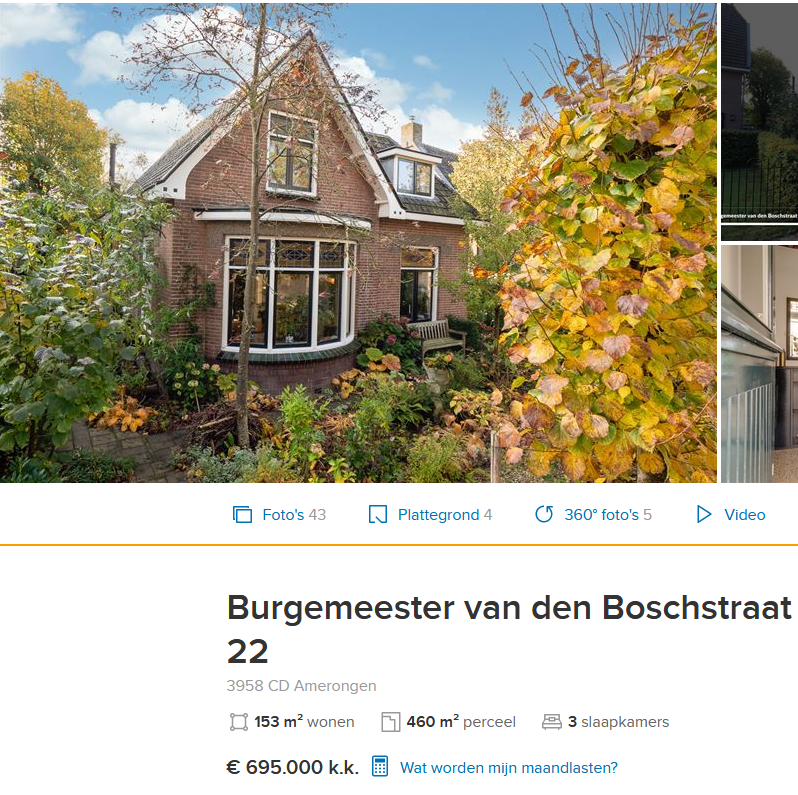Image resolution: width=798 pixels, height=795 pixels.
Task: Click the living area size icon
Action: 239,722
